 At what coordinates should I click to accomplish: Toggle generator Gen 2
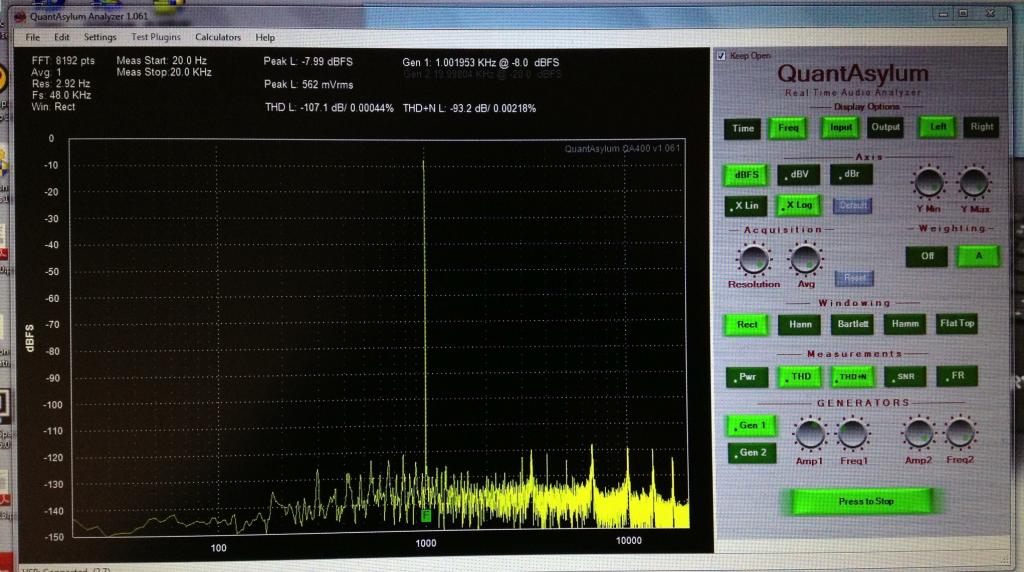pyautogui.click(x=752, y=453)
